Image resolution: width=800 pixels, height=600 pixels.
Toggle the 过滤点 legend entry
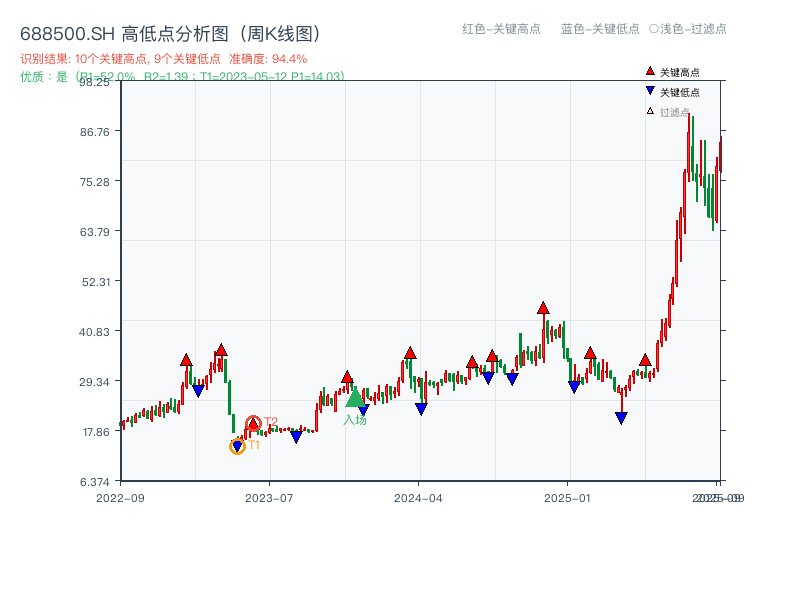tap(668, 112)
